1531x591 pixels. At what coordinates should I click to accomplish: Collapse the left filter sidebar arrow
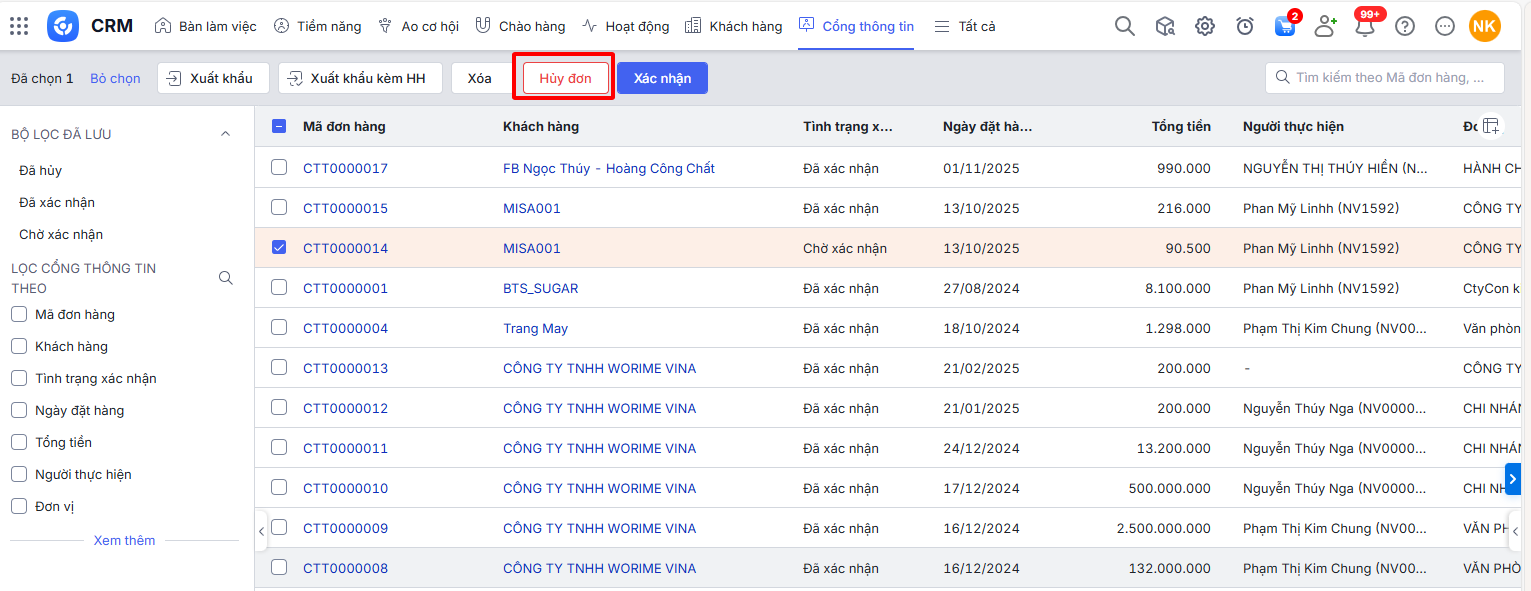click(262, 531)
